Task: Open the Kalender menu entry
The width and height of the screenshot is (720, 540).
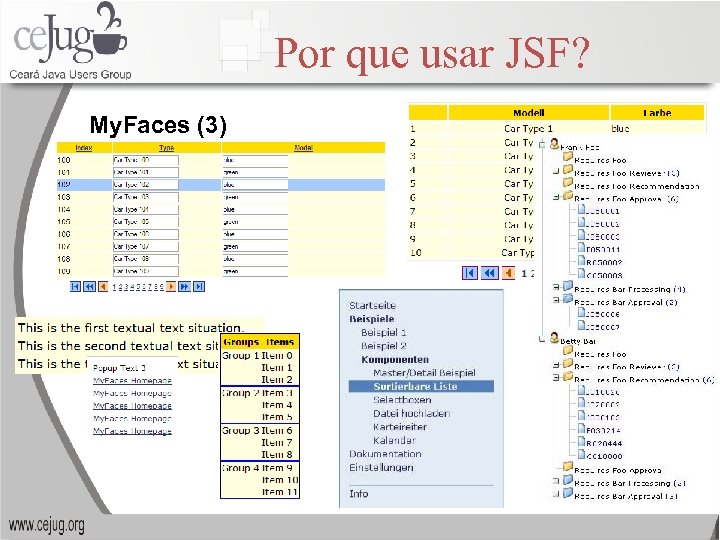Action: tap(394, 440)
